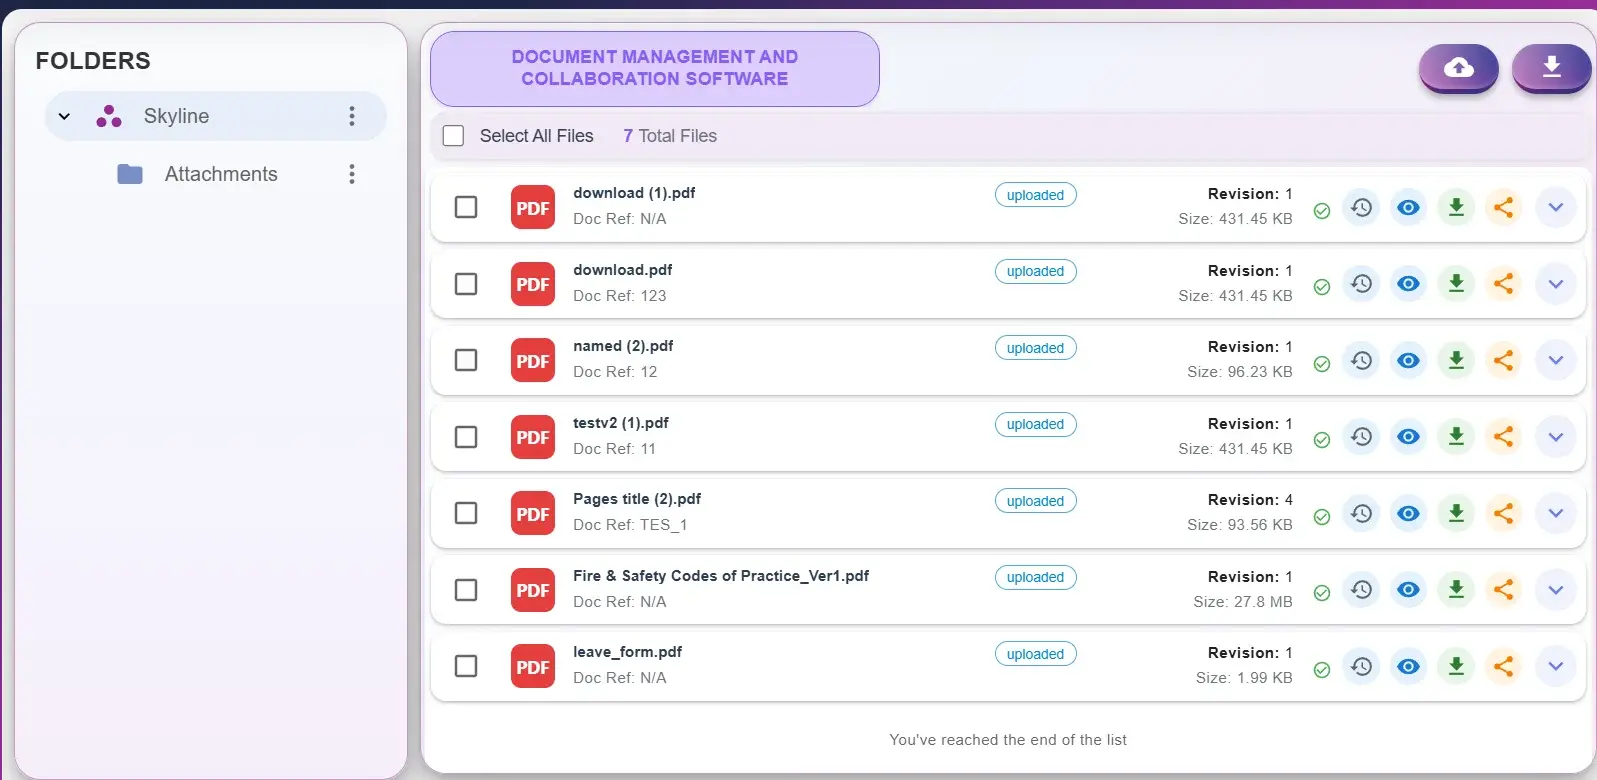This screenshot has width=1597, height=780.
Task: Click the file name Pages title (2).pdf
Action: point(637,499)
